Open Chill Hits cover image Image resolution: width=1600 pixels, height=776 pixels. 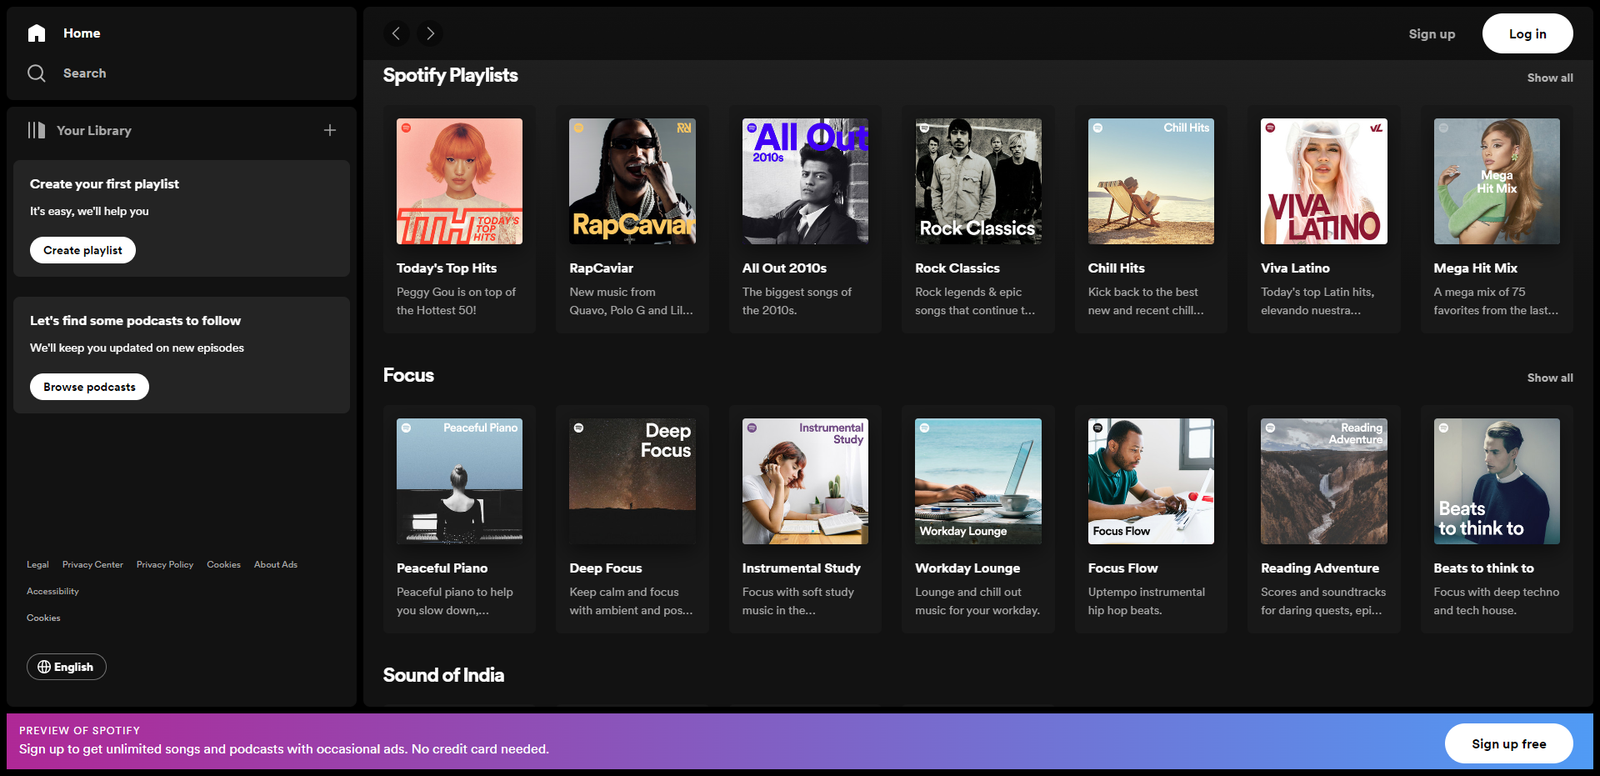[x=1151, y=181]
